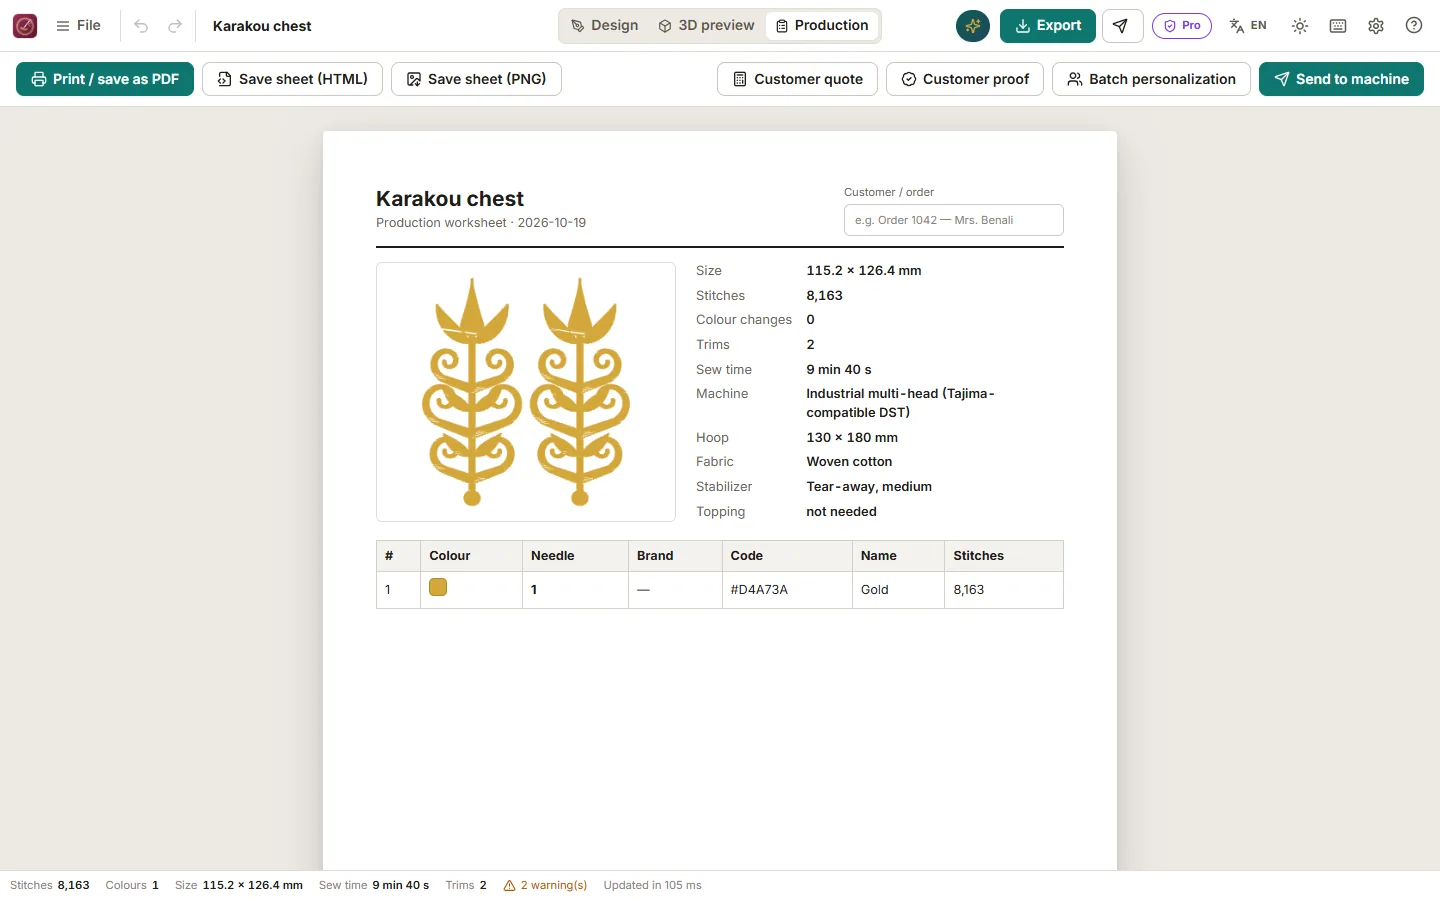
Task: Open the help question mark icon
Action: pos(1414,26)
